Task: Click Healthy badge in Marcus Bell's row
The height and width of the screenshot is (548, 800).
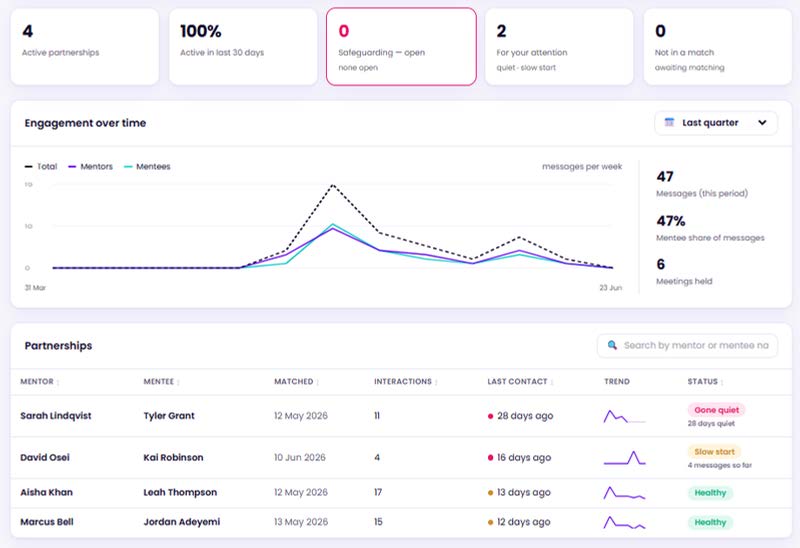Action: click(710, 522)
